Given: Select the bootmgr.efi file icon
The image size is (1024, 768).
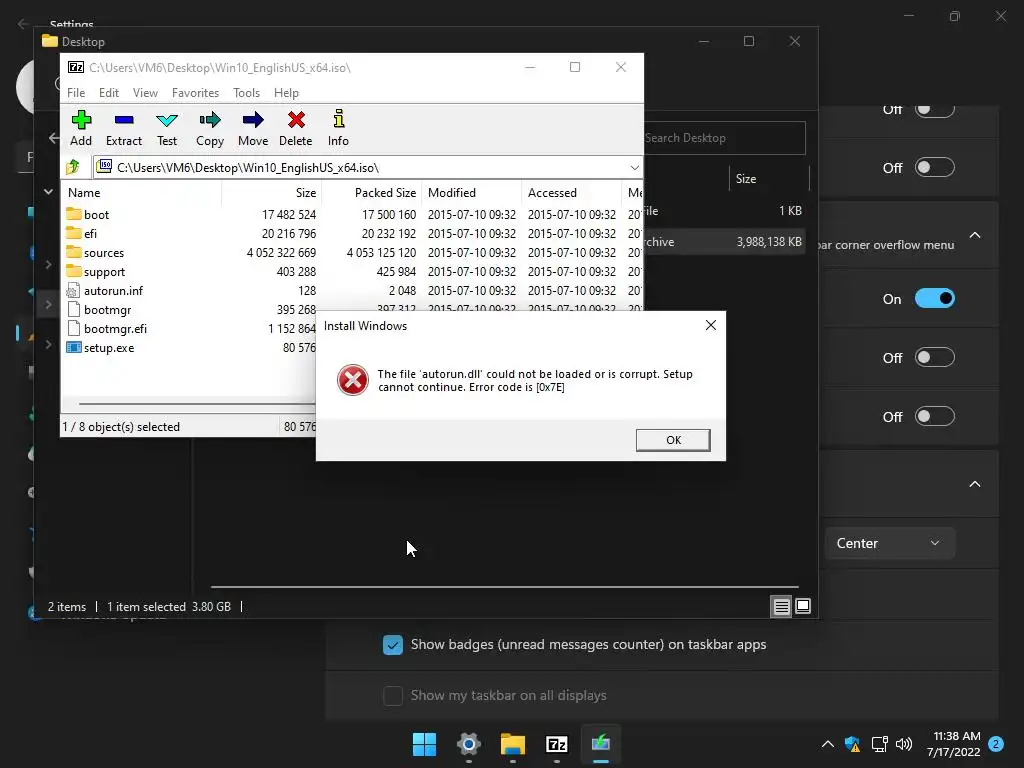Looking at the screenshot, I should [x=73, y=328].
